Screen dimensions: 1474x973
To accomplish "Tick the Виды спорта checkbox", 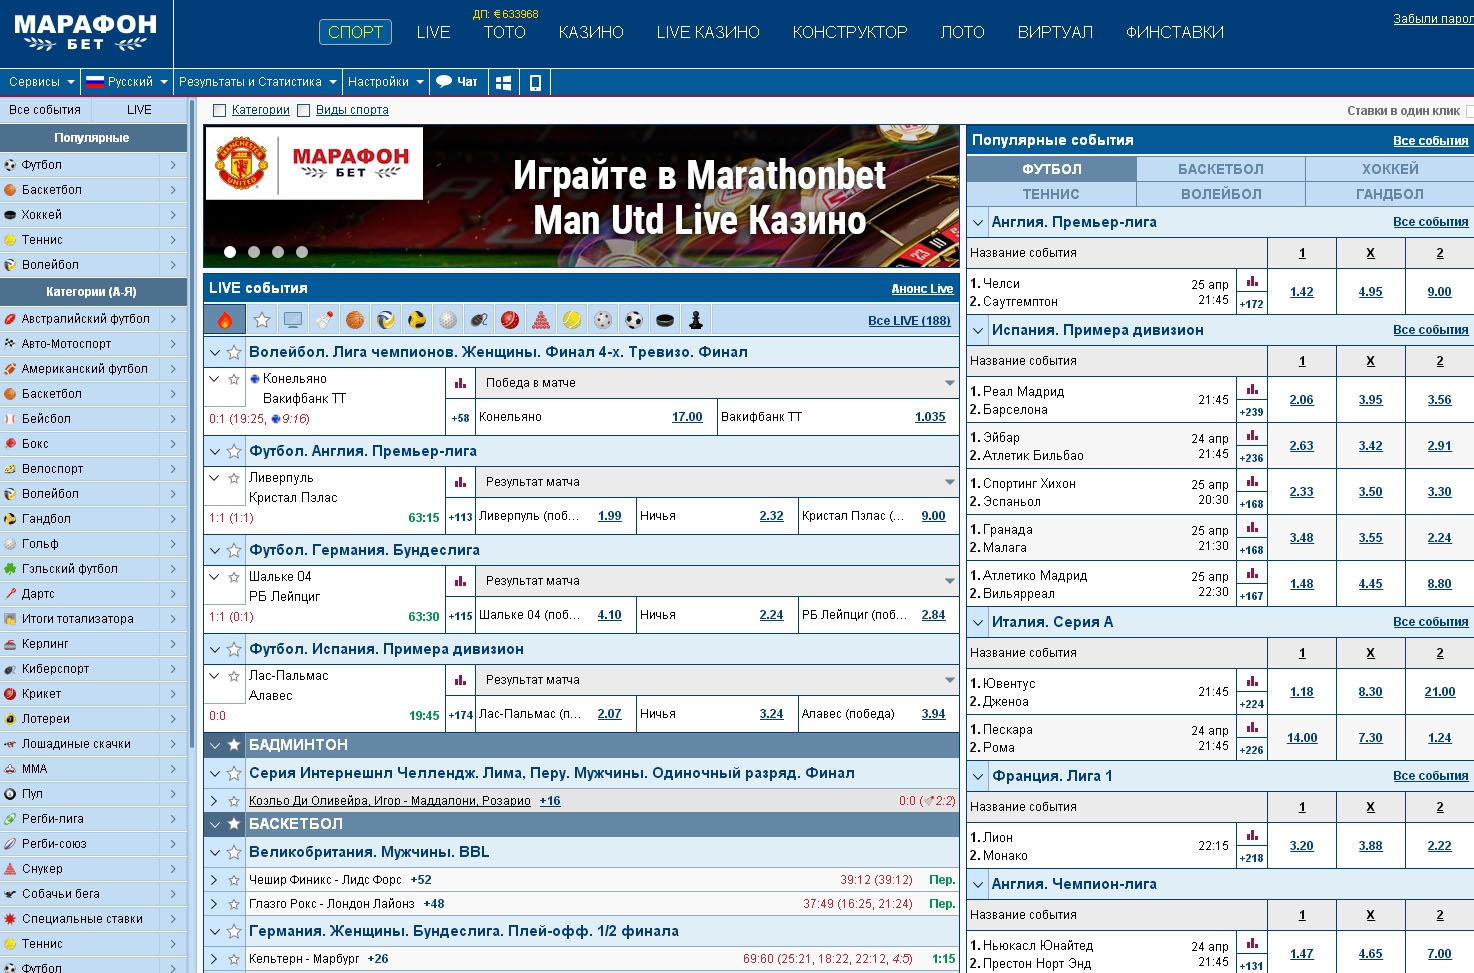I will click(x=304, y=111).
